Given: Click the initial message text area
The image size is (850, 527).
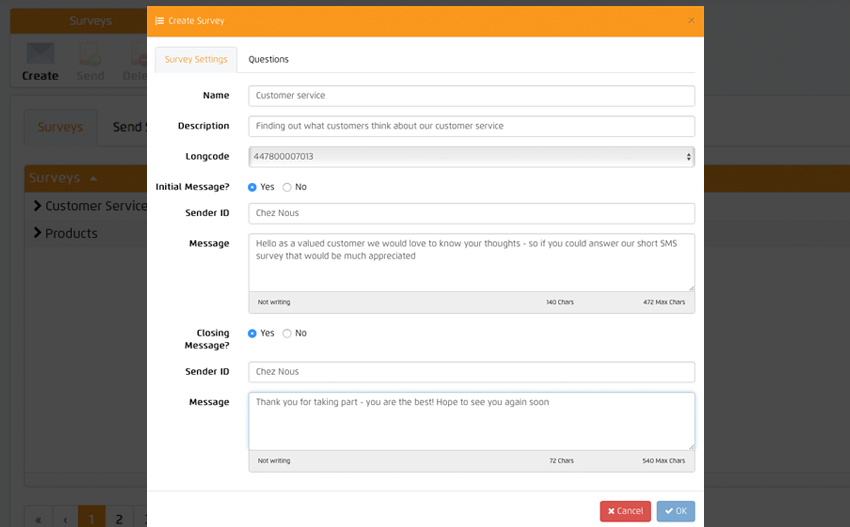Looking at the screenshot, I should coord(471,262).
